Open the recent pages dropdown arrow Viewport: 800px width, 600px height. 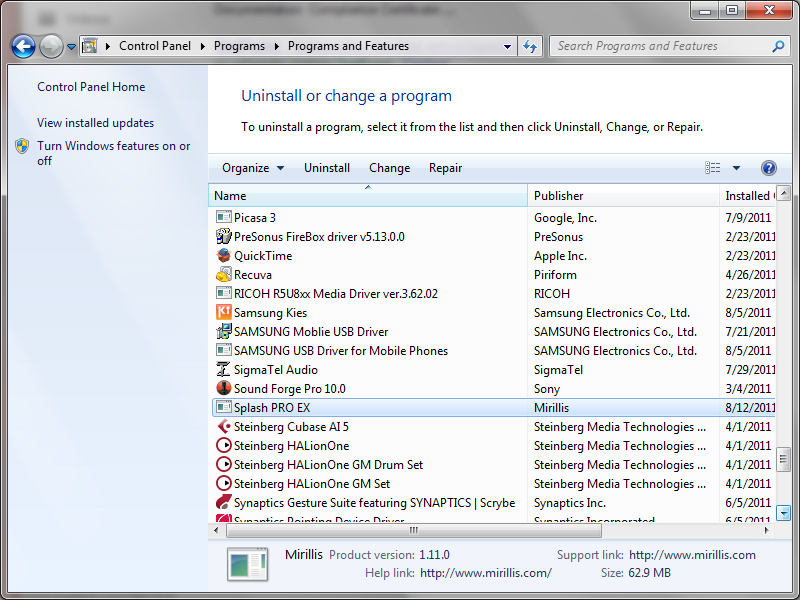tap(71, 47)
